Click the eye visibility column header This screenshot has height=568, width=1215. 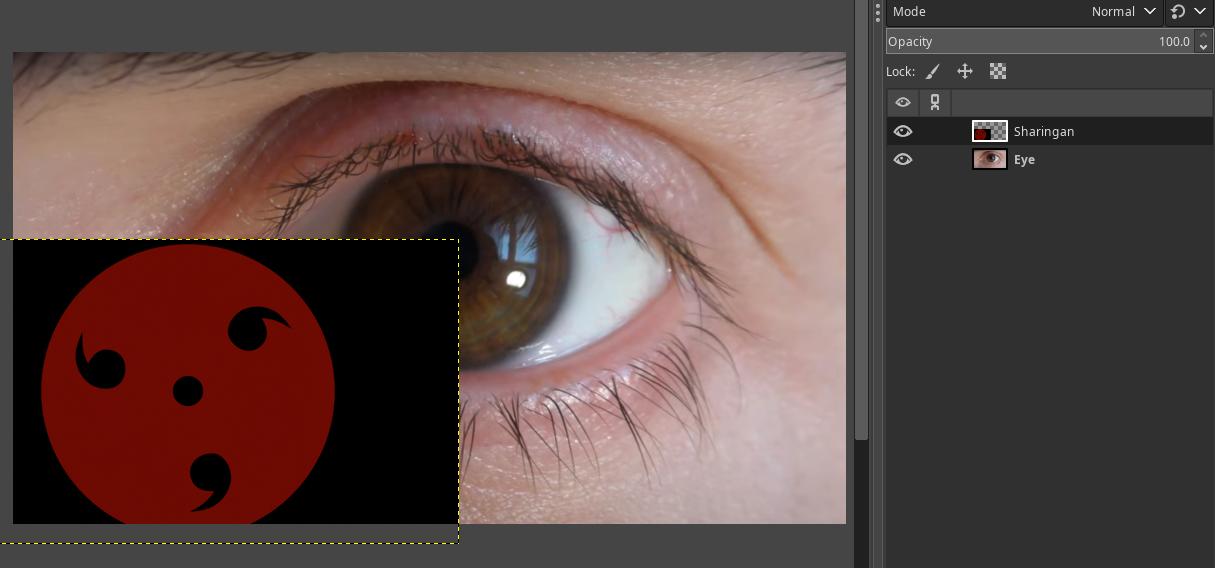click(903, 102)
